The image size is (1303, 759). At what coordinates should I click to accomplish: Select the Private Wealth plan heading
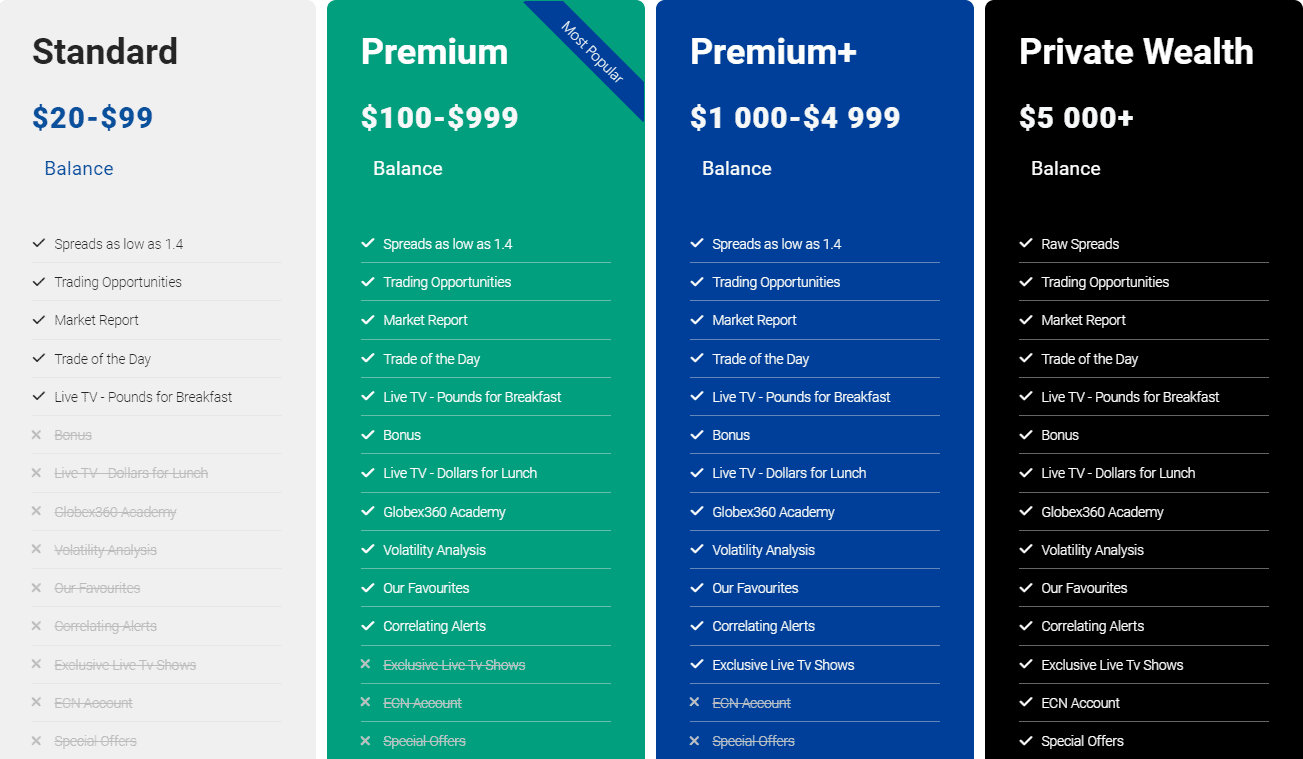click(1136, 52)
